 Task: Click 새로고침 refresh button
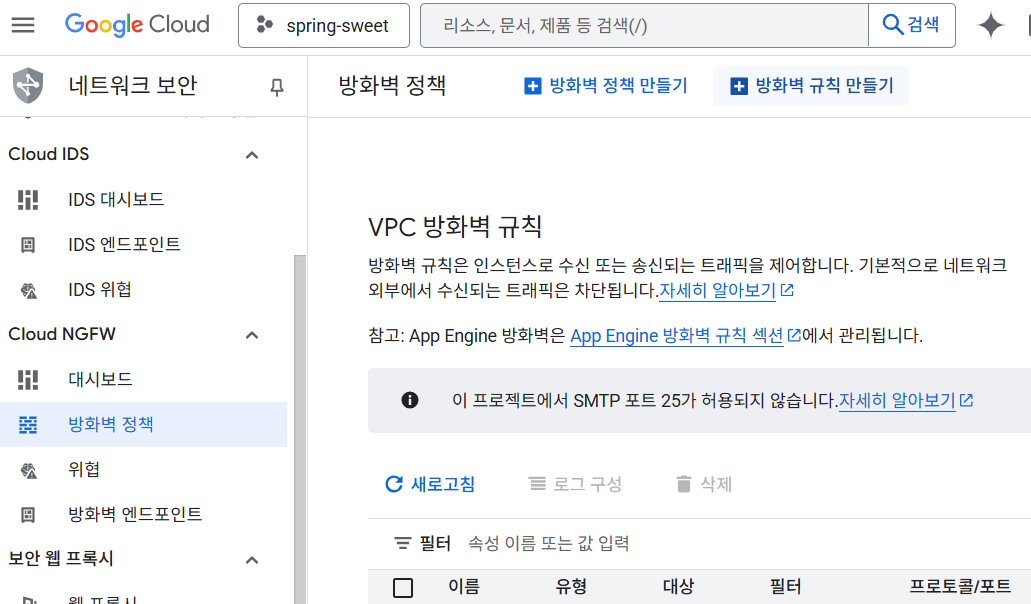tap(430, 484)
